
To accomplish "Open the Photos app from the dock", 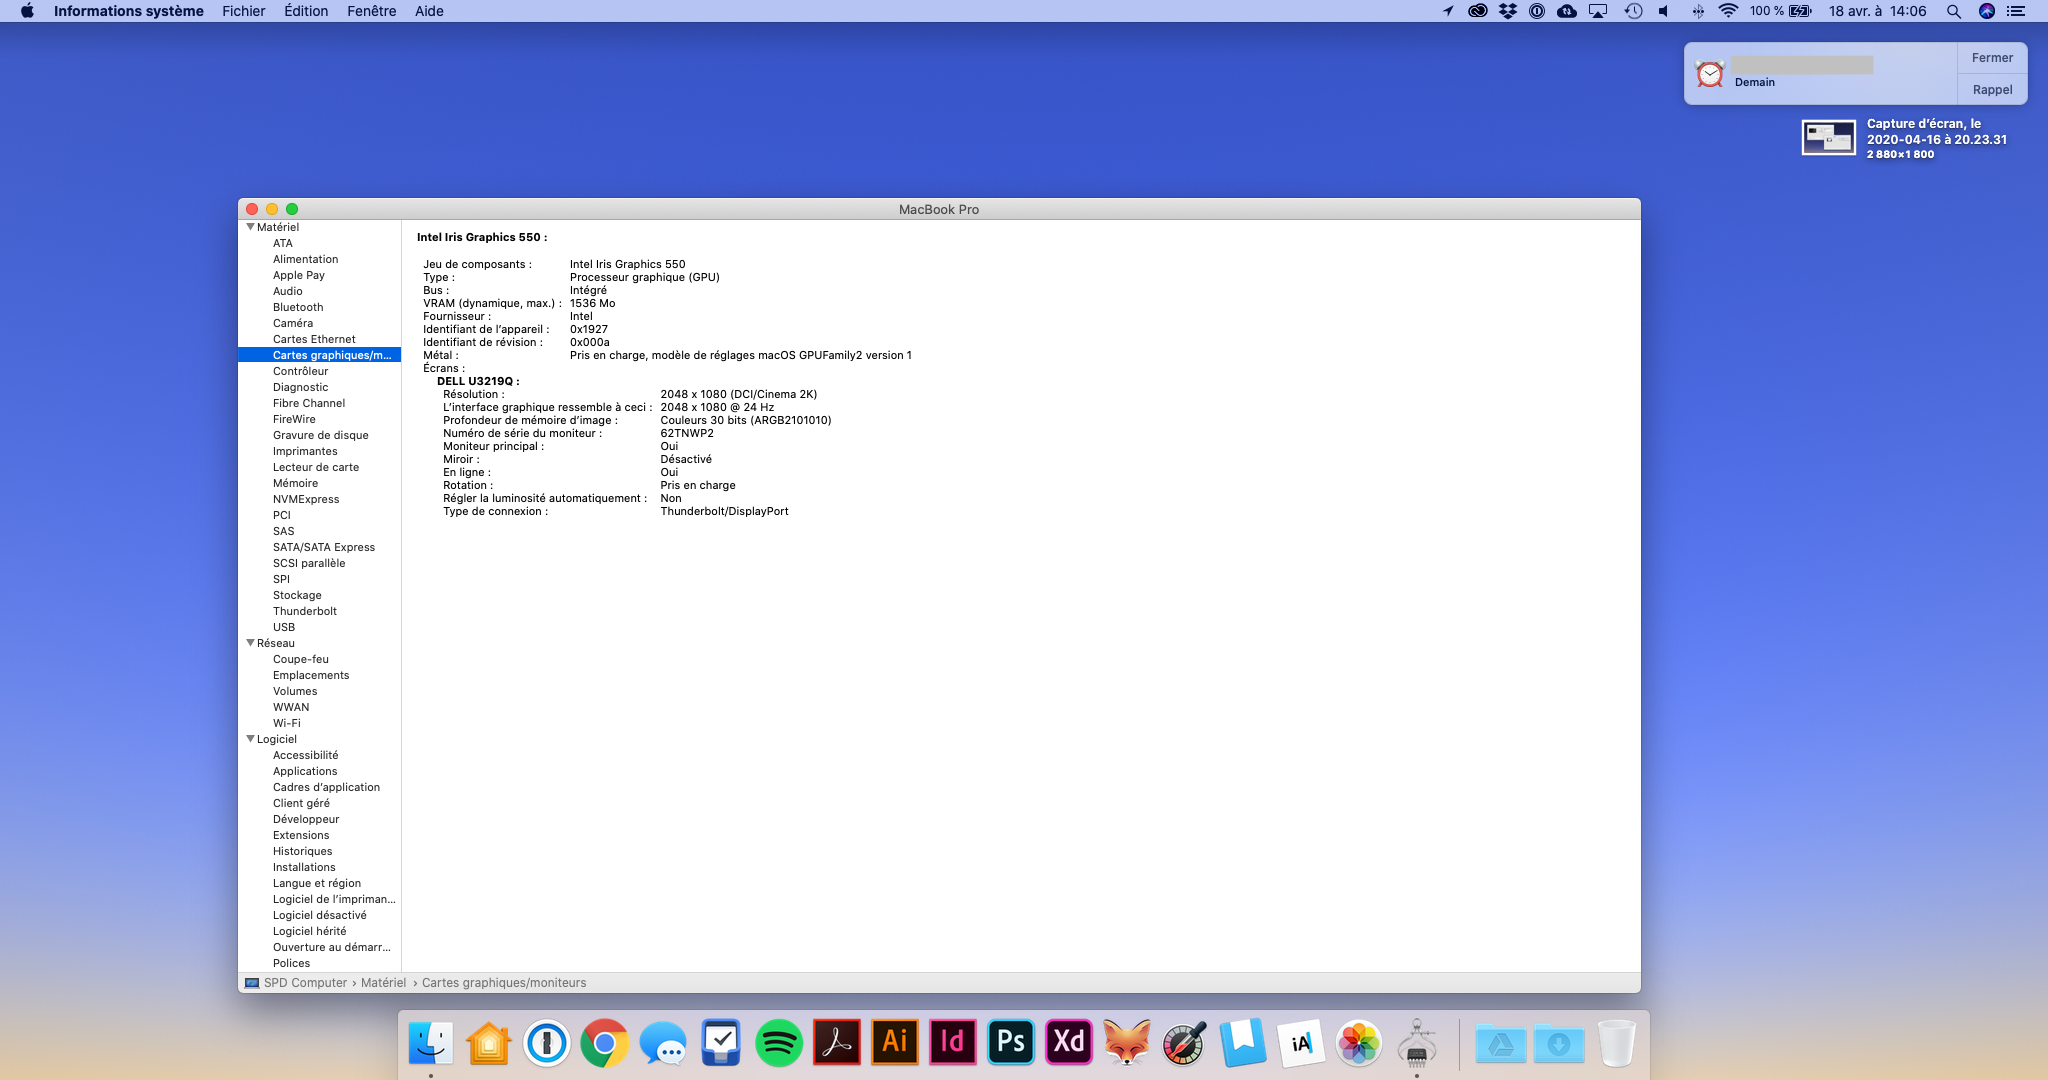I will 1358,1044.
